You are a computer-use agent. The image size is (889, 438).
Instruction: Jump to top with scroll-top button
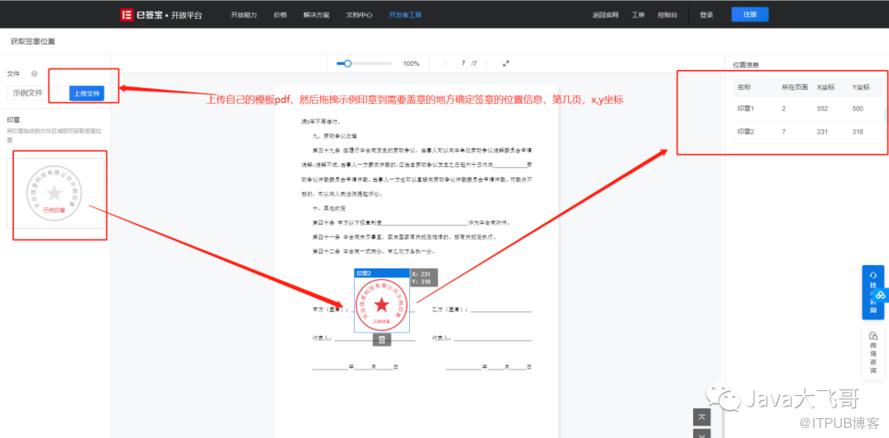pos(703,416)
